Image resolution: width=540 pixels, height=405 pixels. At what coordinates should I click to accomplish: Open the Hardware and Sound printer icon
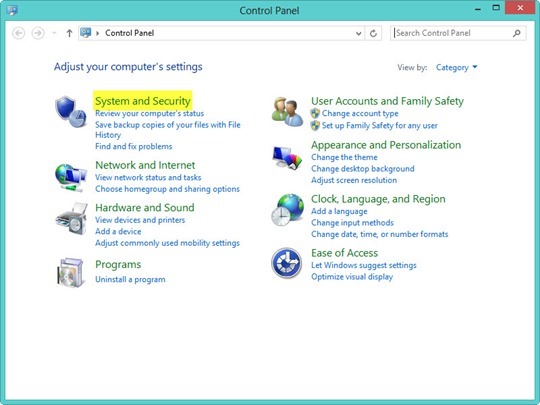click(x=71, y=219)
